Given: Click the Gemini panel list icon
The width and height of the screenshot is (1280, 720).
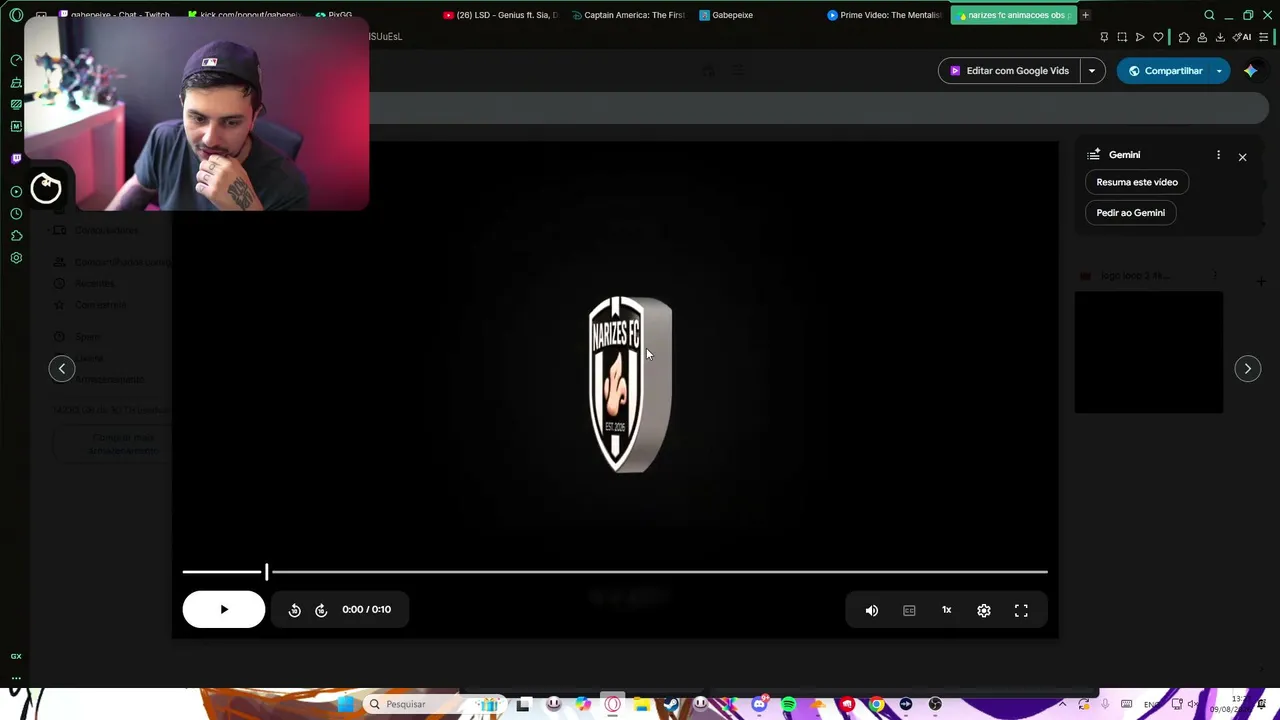Looking at the screenshot, I should click(x=1094, y=155).
